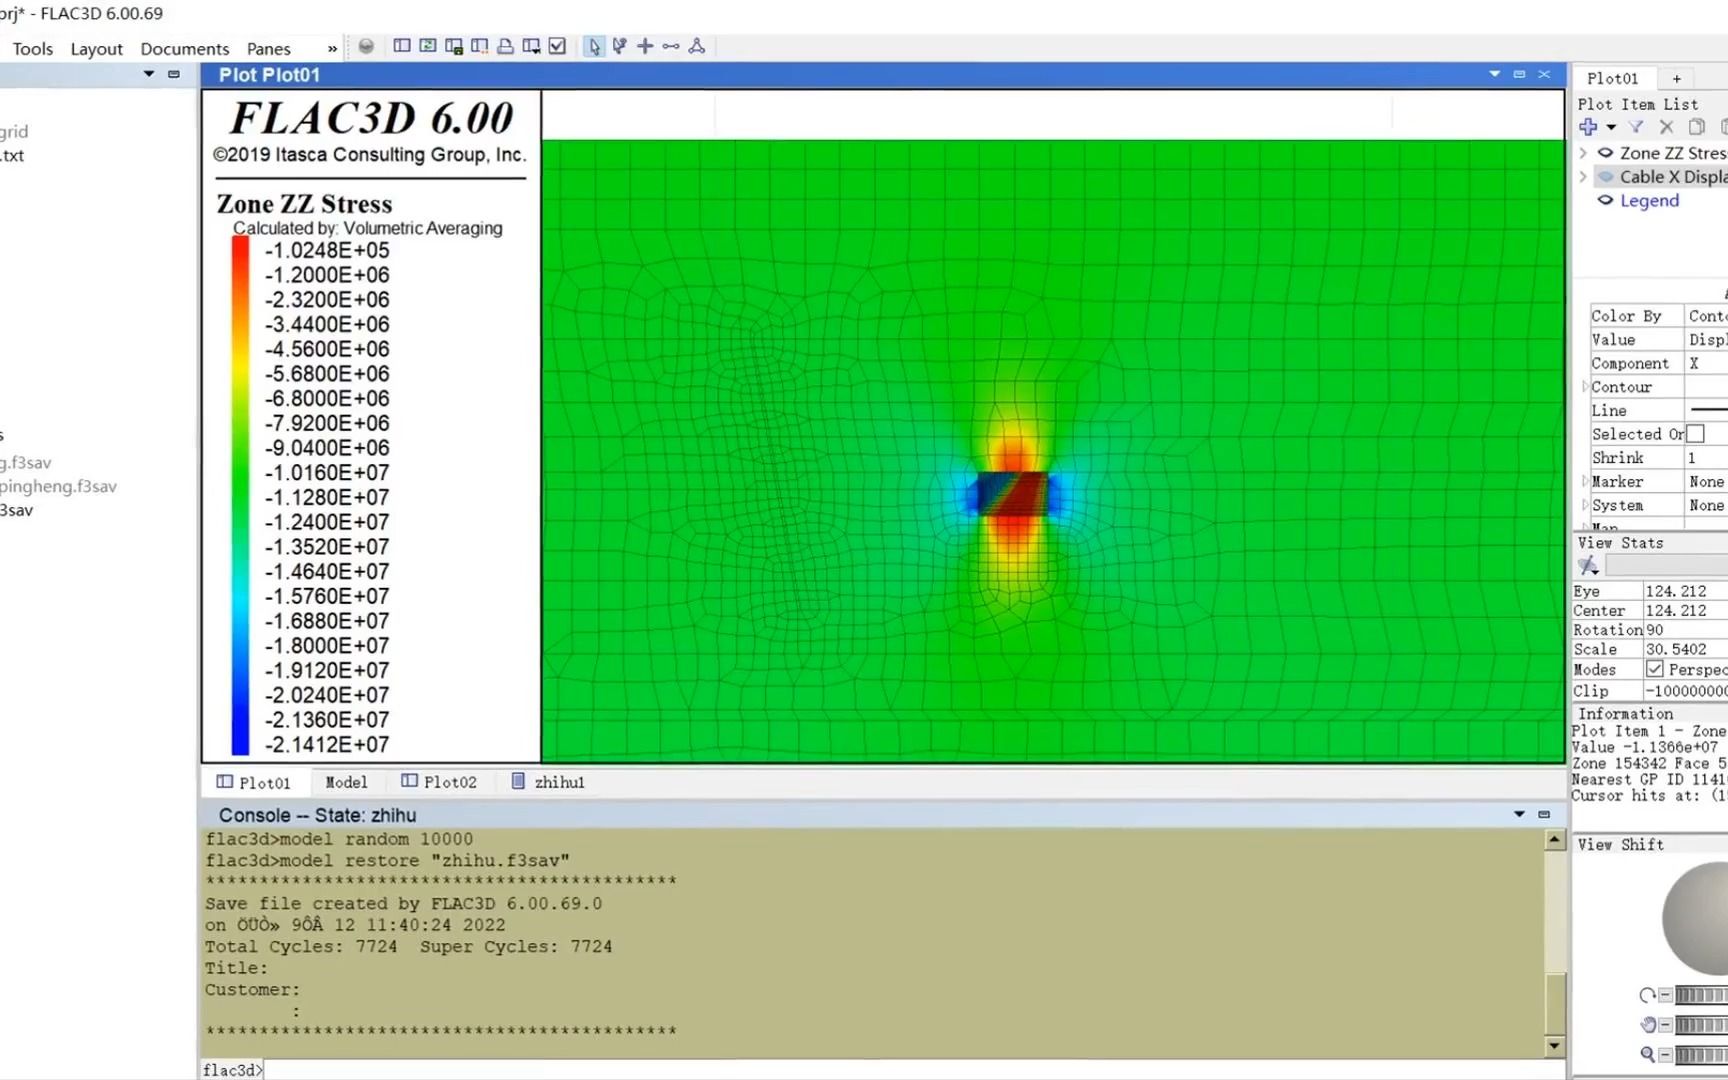Click the console scrollbar up arrow
1728x1080 pixels.
point(1554,840)
